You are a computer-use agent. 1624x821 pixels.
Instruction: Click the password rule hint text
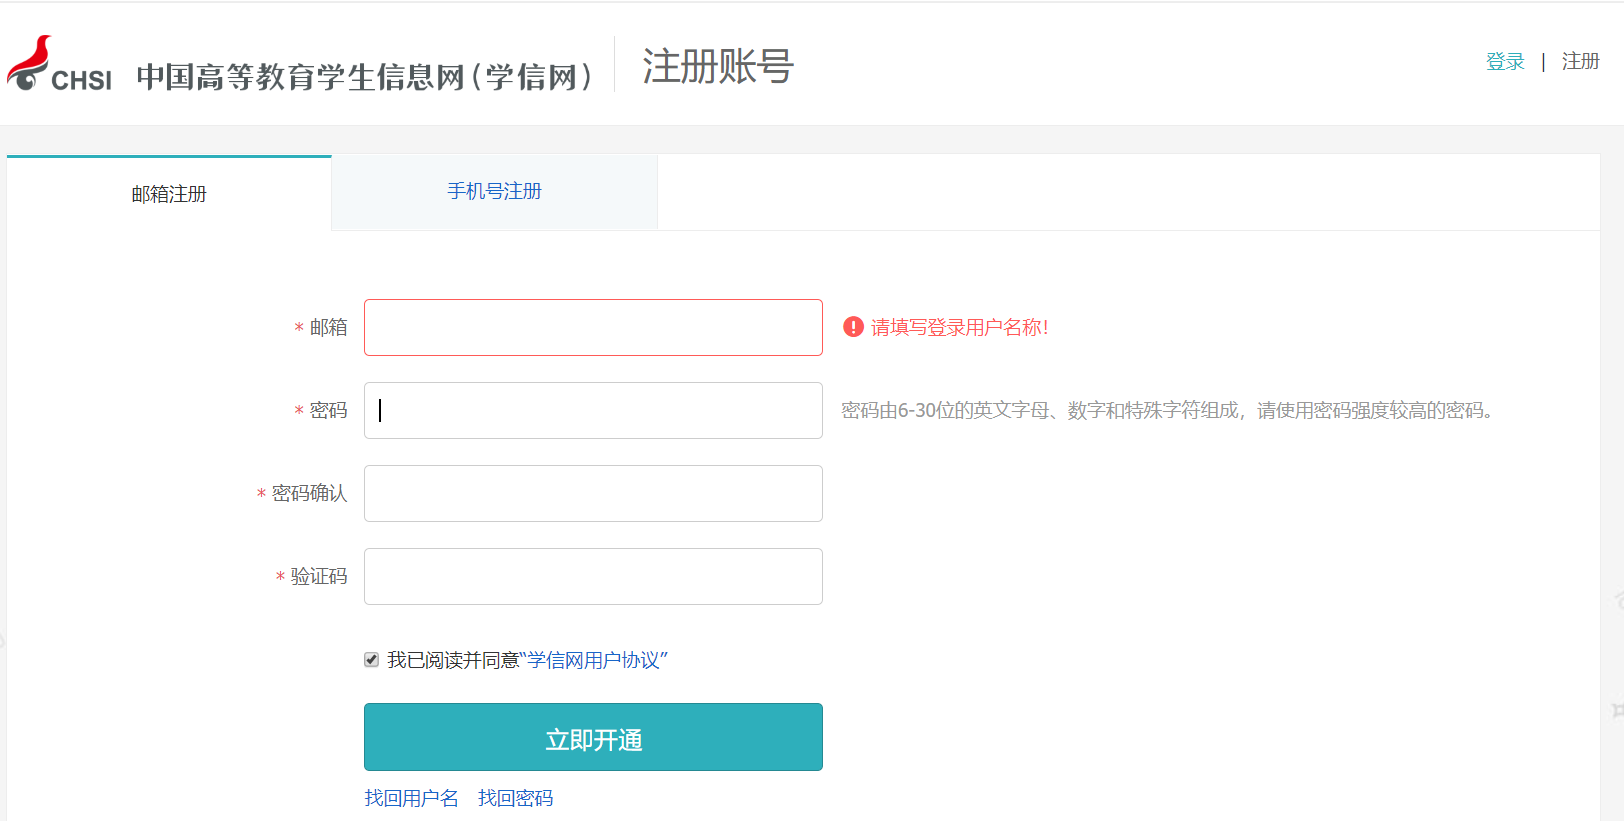[1168, 410]
